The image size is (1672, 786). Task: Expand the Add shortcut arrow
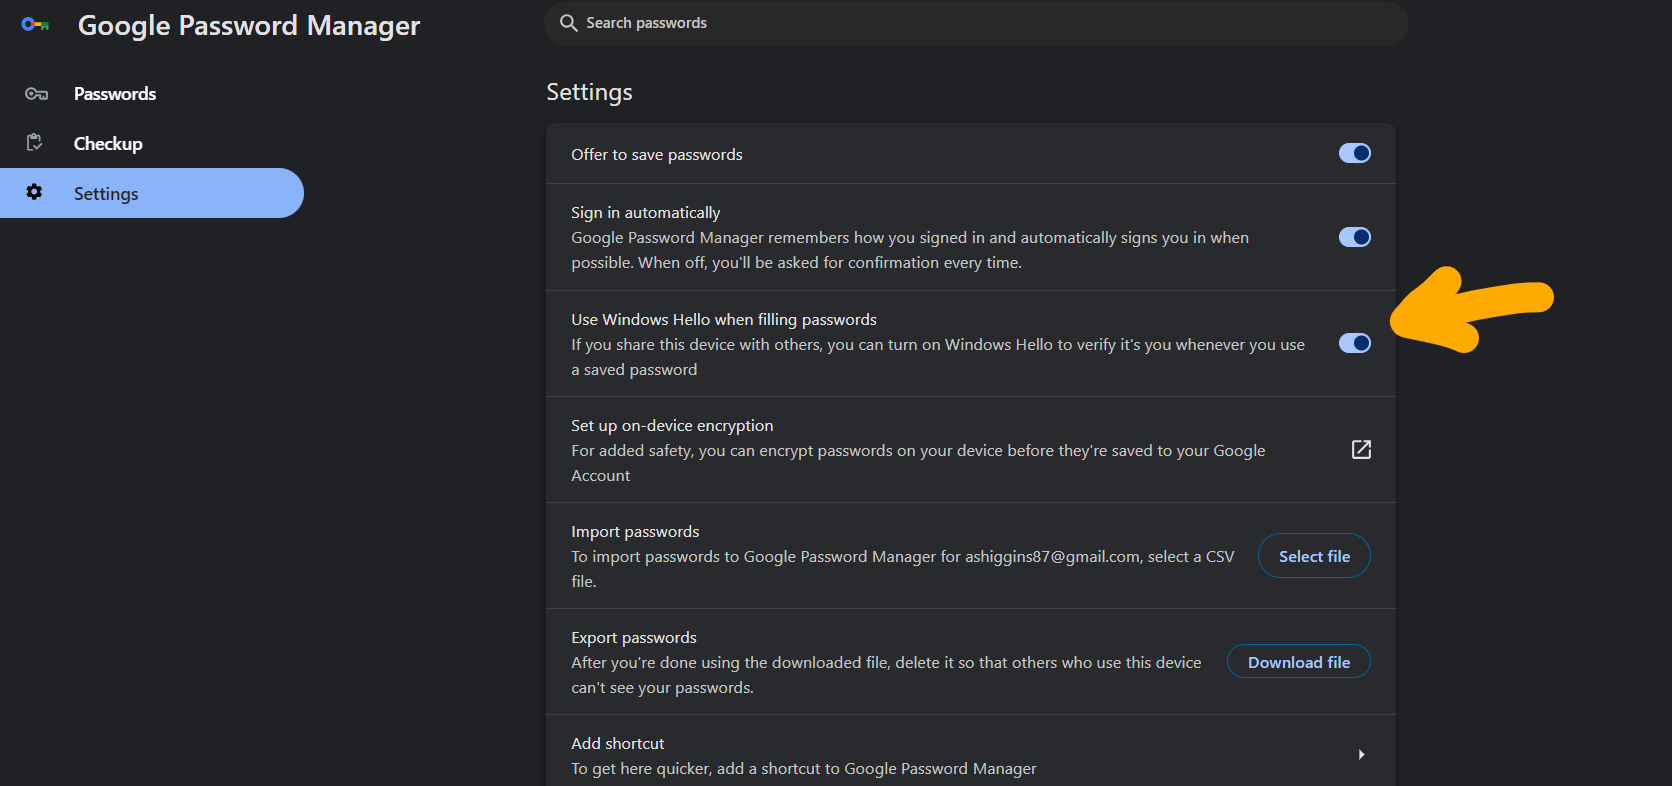(1361, 755)
